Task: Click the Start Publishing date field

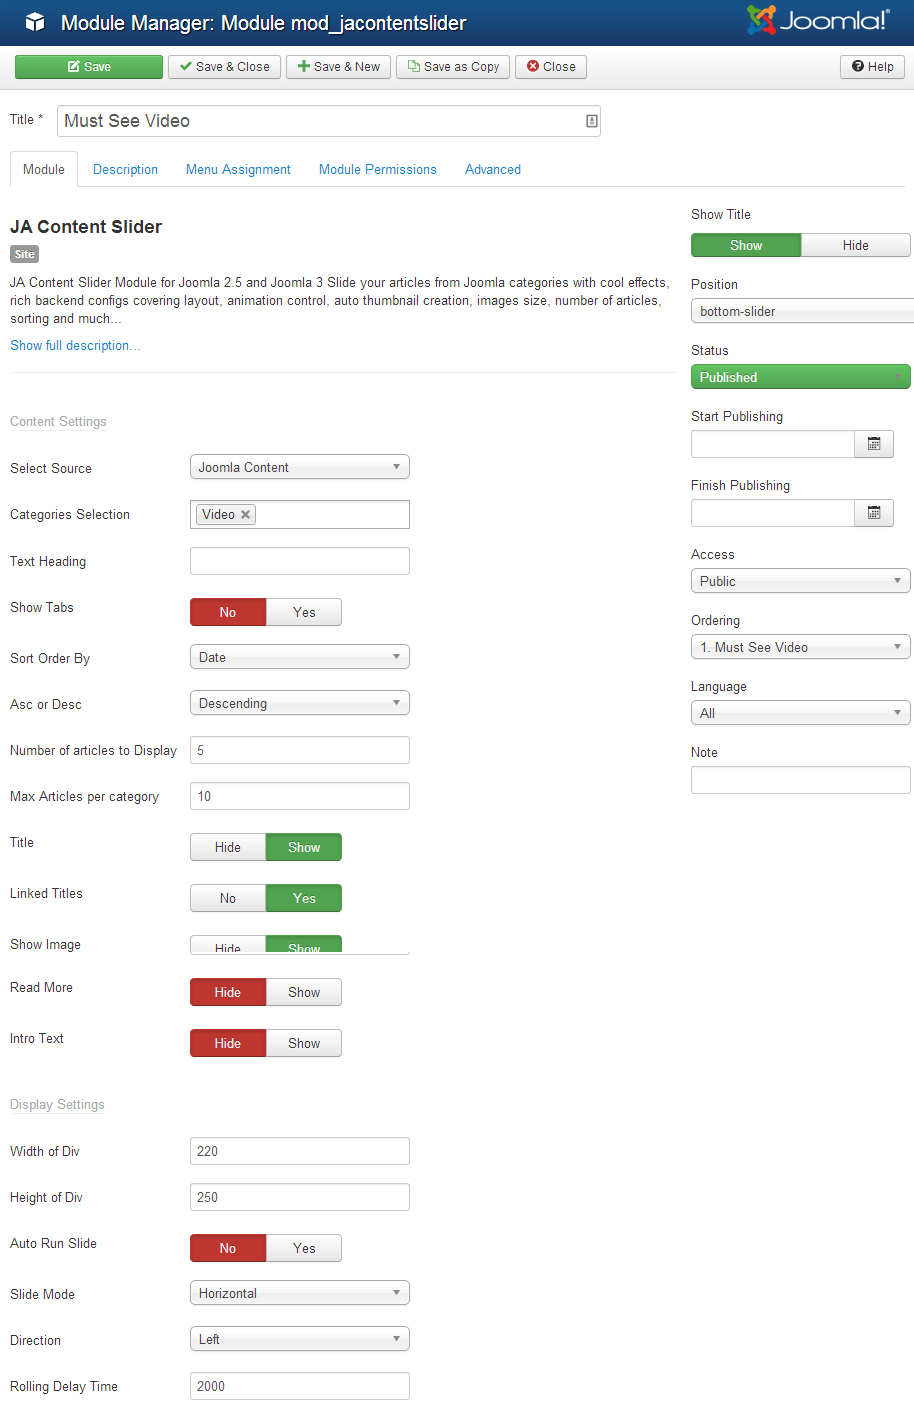Action: pos(773,444)
